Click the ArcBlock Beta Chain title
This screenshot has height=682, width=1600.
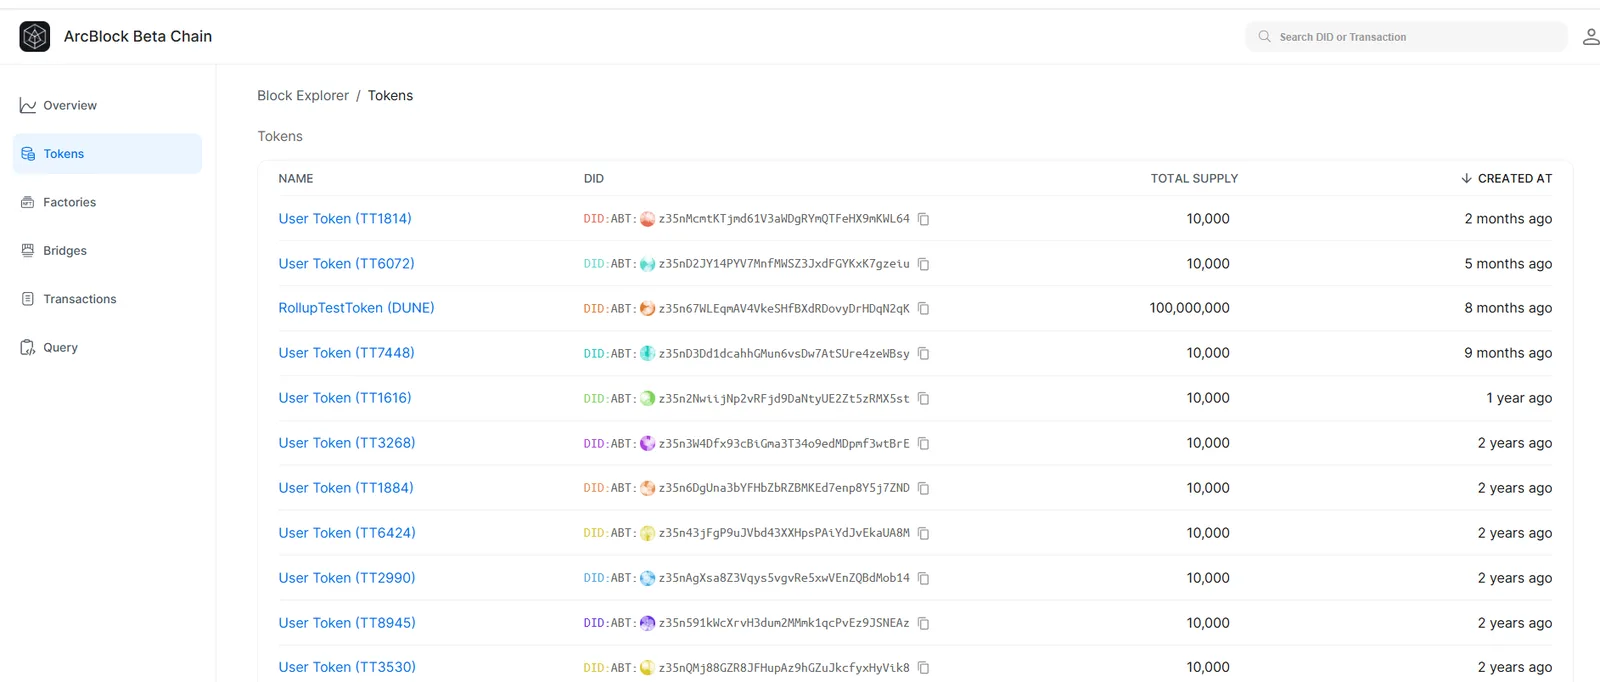[x=138, y=37]
